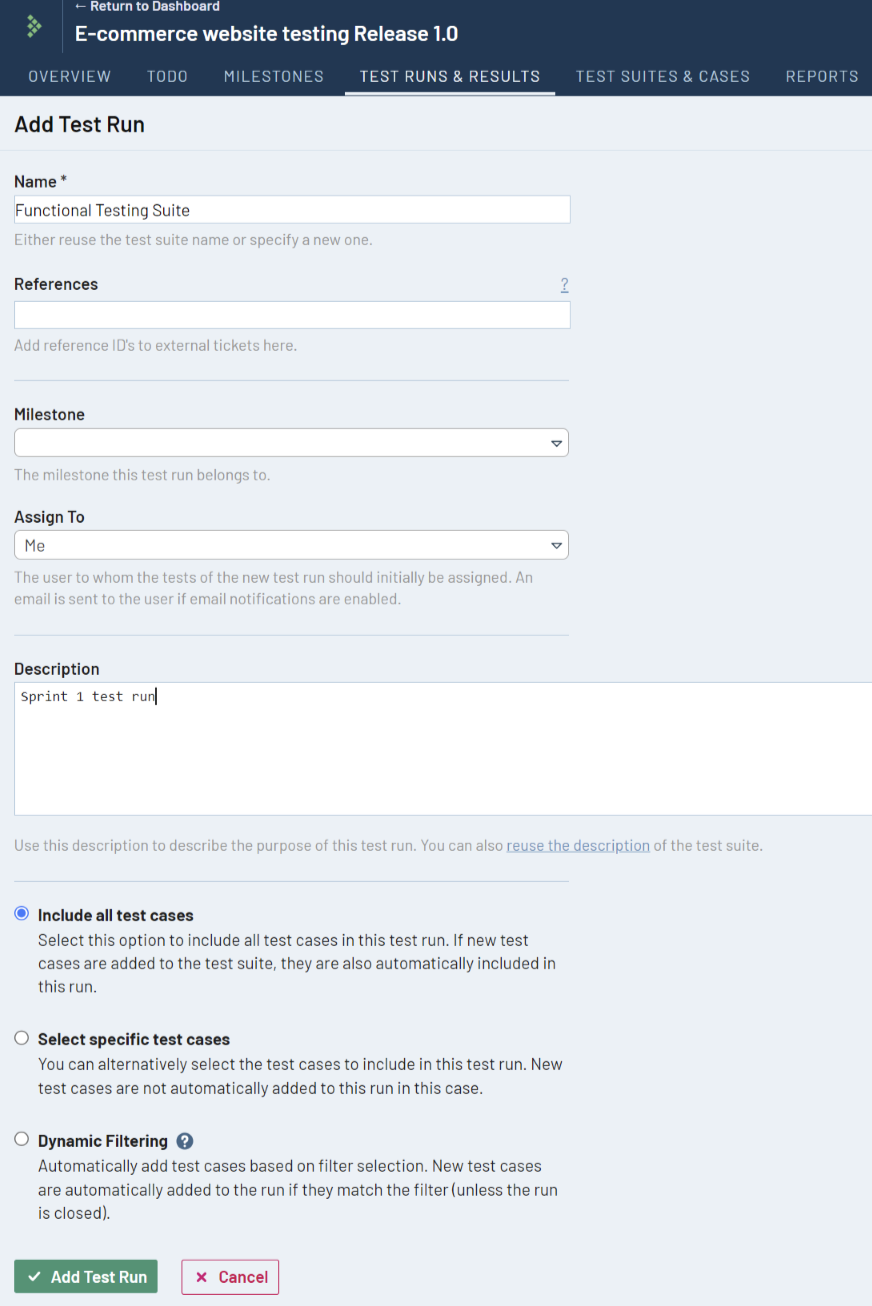This screenshot has height=1306, width=872.
Task: Click the Add Test Run button
Action: (86, 1276)
